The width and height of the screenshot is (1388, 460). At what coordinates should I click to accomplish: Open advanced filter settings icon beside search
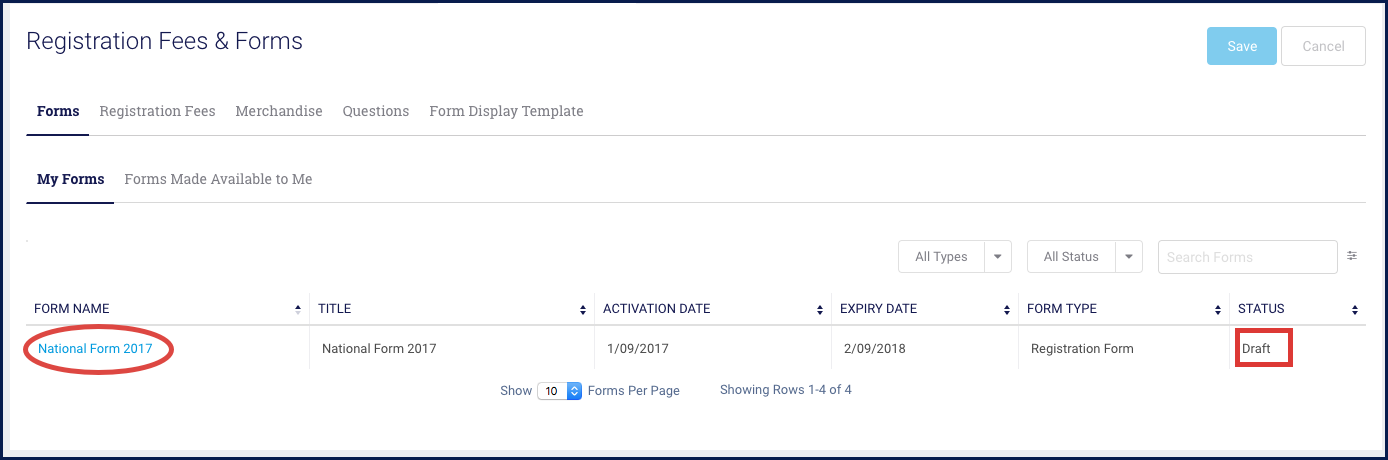[x=1352, y=256]
